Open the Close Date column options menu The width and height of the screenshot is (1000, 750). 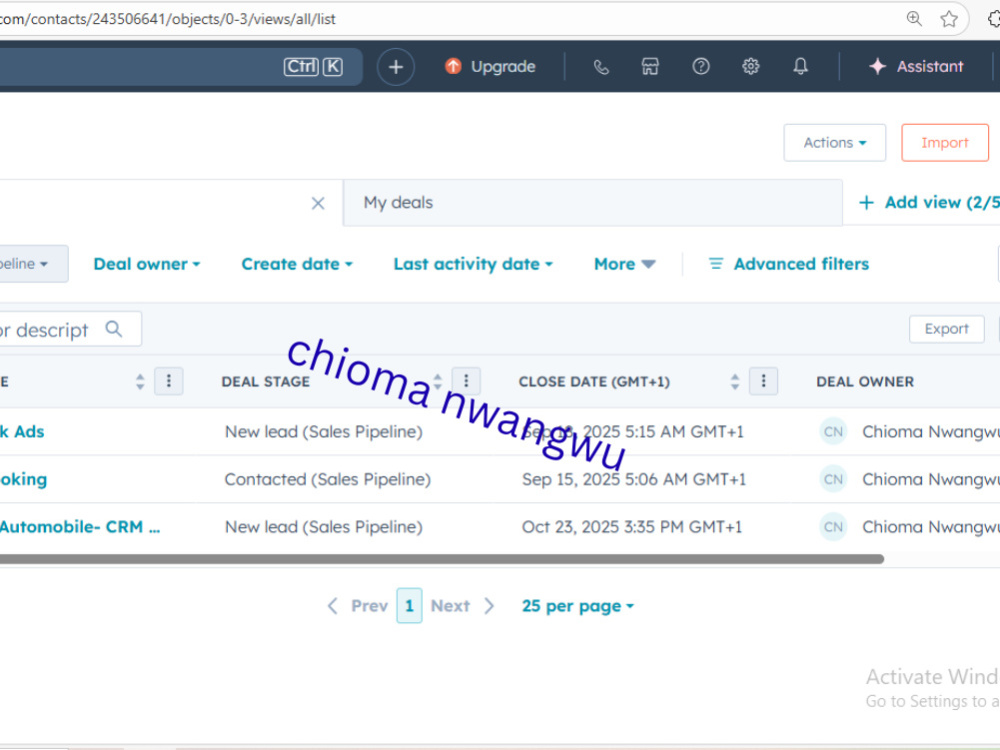click(x=763, y=381)
